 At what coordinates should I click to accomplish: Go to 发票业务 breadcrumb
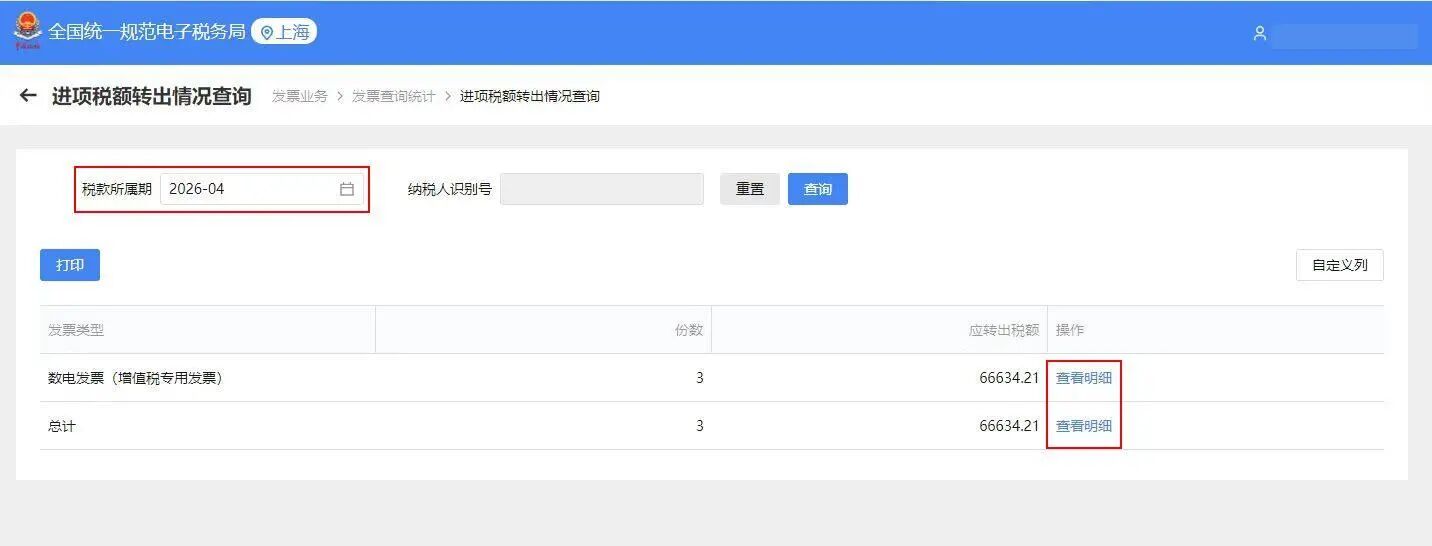click(x=300, y=96)
